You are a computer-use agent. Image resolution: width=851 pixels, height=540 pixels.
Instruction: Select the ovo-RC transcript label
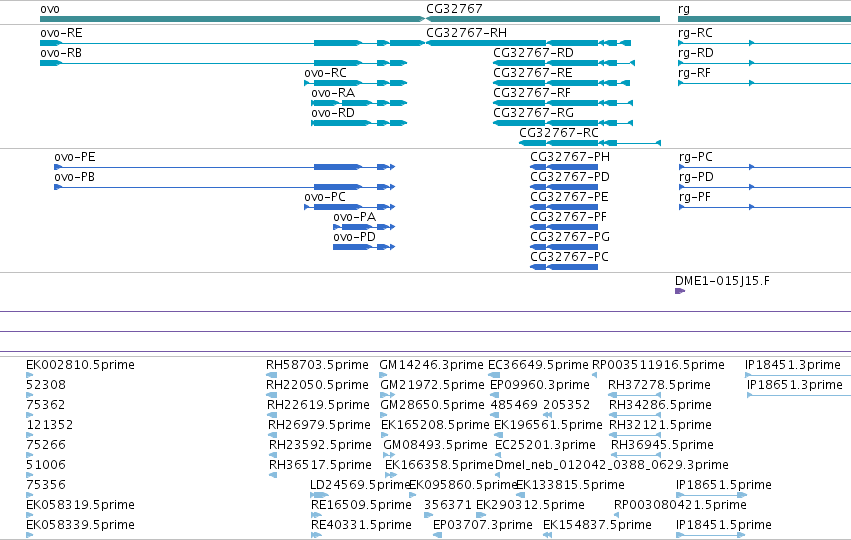click(325, 73)
